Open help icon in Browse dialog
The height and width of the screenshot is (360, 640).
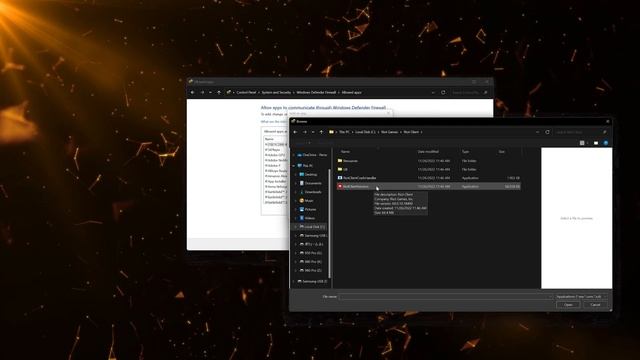coord(606,143)
